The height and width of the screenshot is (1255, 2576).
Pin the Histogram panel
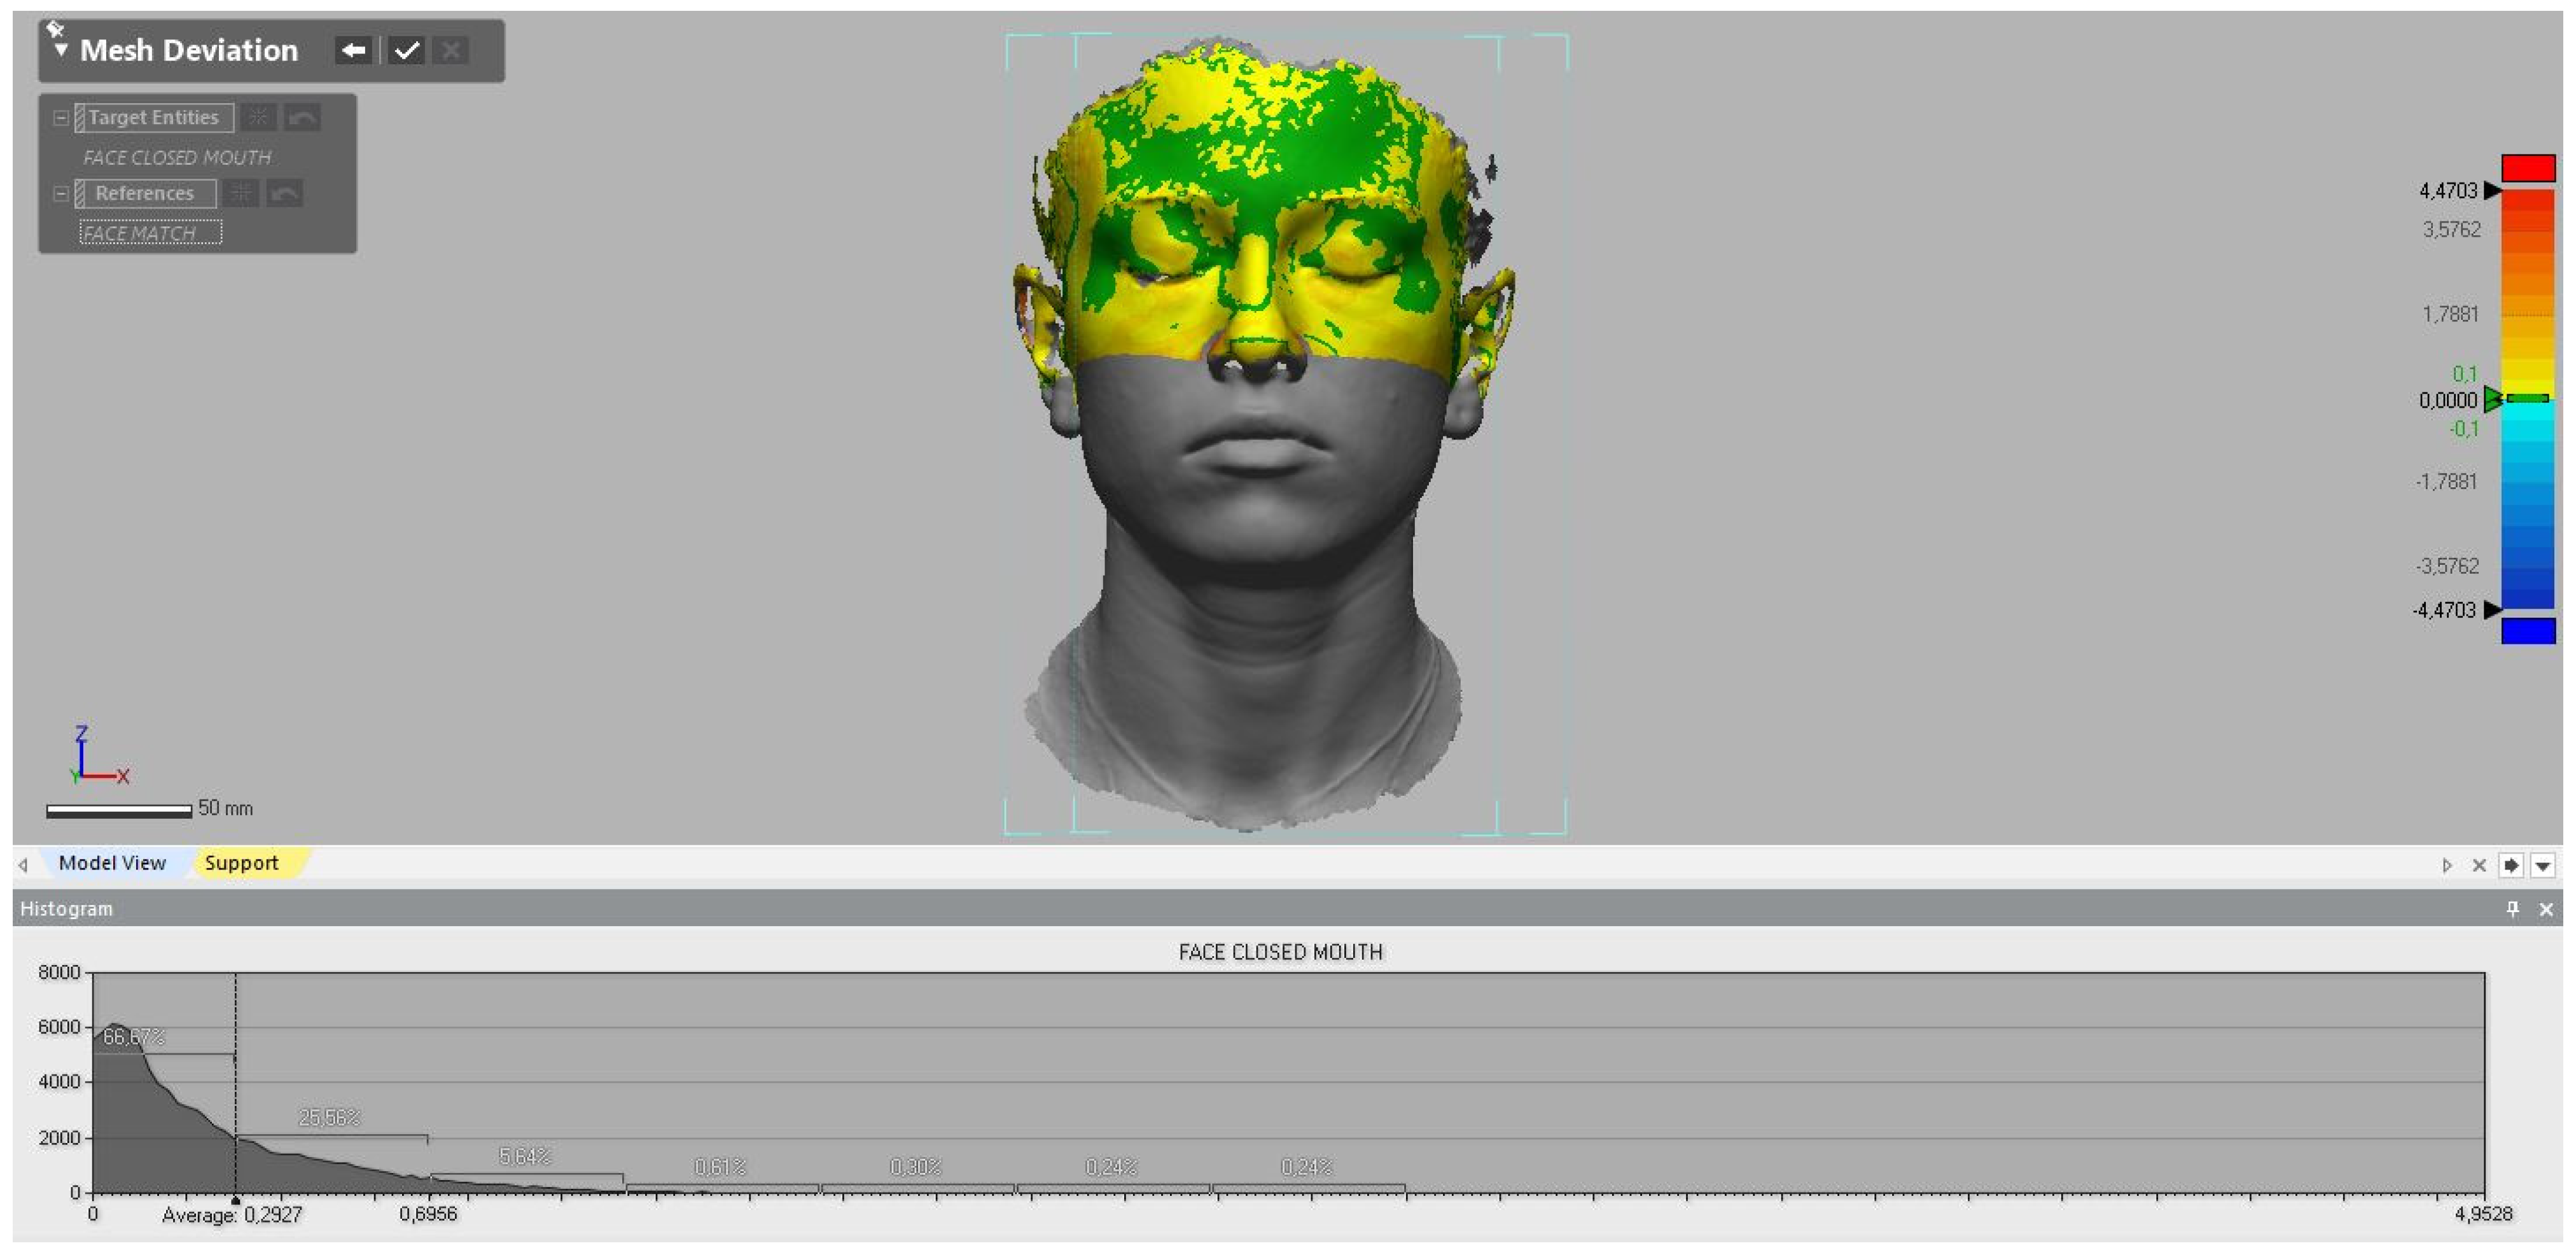pyautogui.click(x=2512, y=908)
